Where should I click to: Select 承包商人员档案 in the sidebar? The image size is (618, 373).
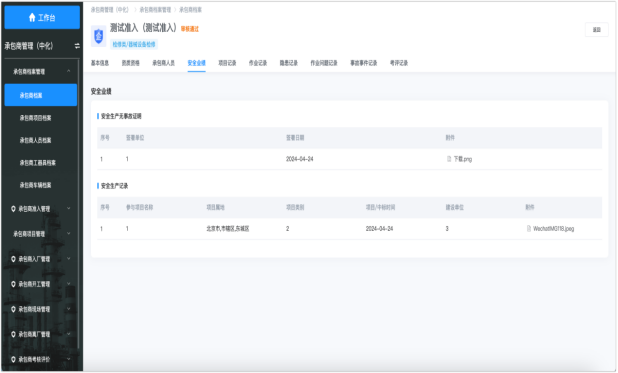[x=35, y=140]
